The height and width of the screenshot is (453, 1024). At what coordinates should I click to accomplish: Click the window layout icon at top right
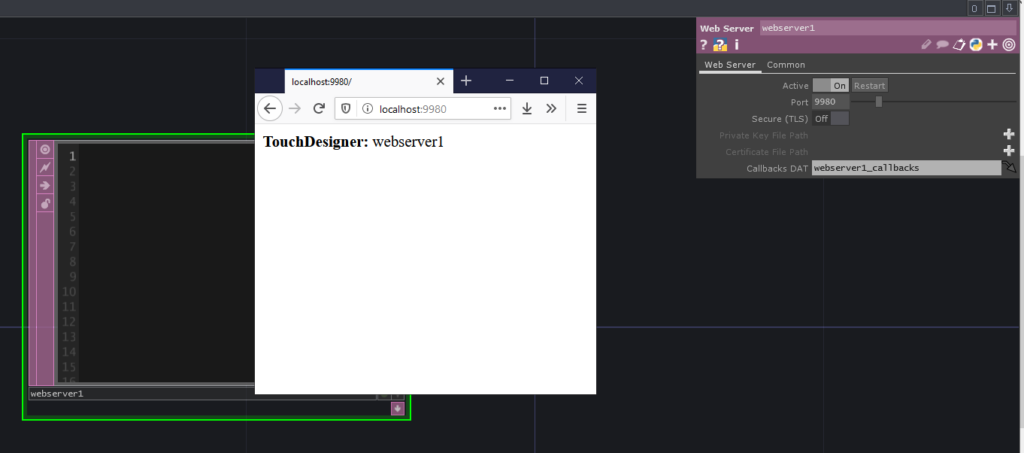pos(991,8)
